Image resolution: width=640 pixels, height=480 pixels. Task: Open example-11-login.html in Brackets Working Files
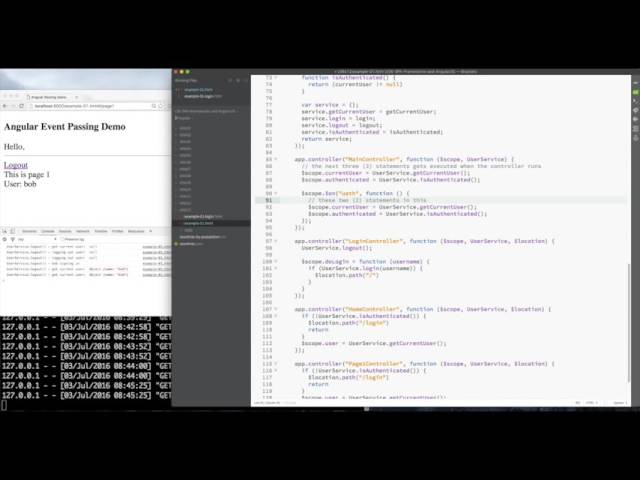(203, 97)
